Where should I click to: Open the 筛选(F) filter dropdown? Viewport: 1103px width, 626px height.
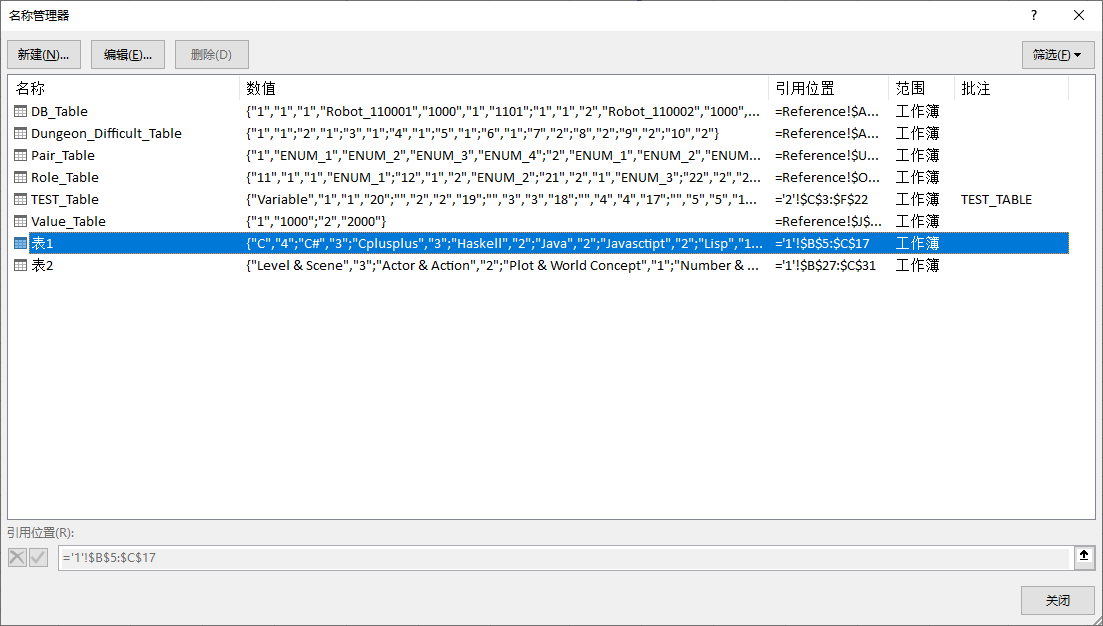coord(1058,55)
